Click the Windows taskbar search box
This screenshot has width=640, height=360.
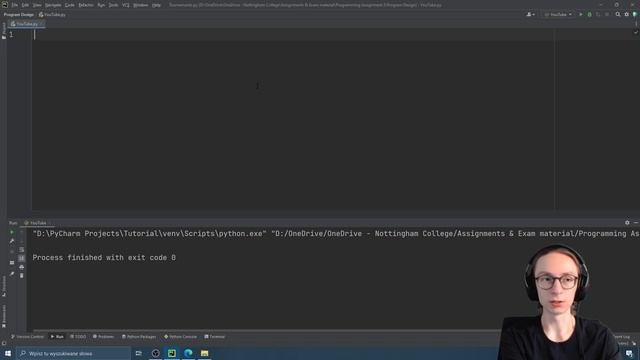73,353
